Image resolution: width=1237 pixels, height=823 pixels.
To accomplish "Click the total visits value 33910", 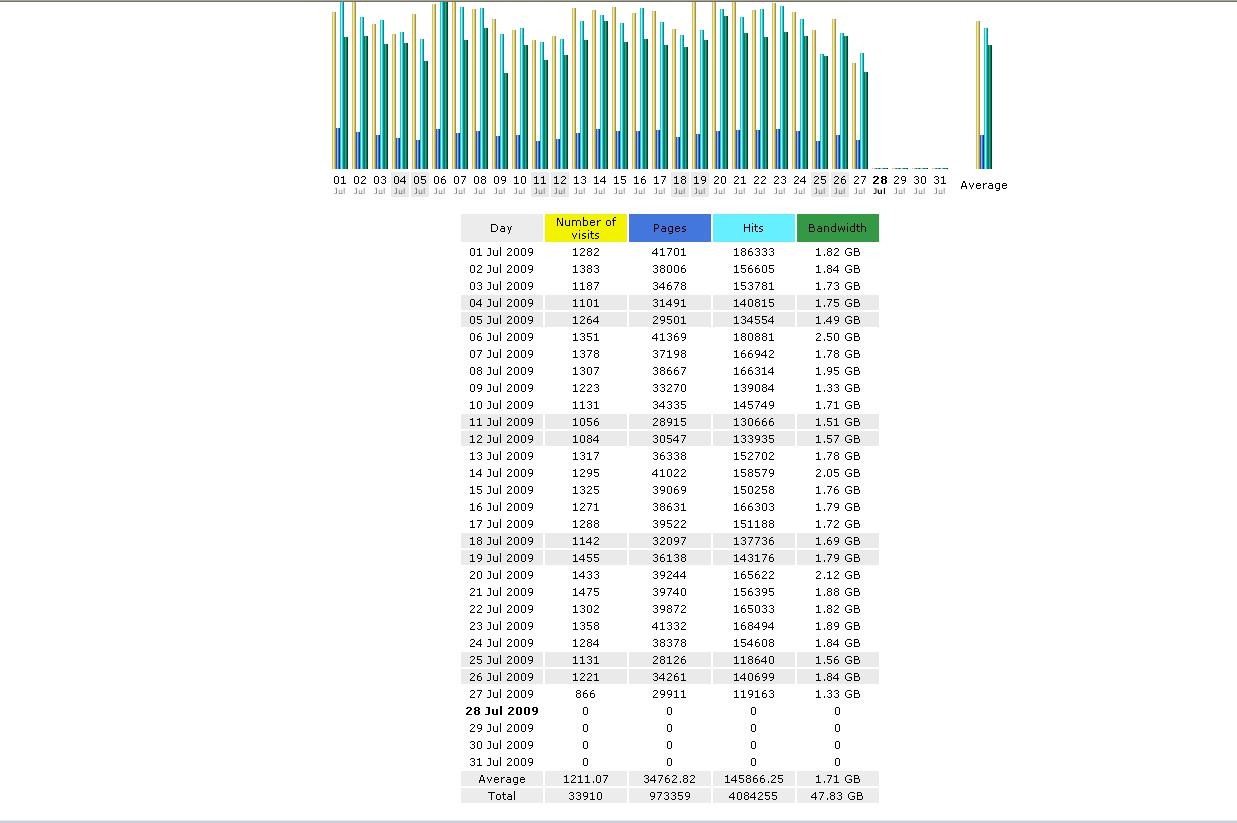I will (585, 796).
